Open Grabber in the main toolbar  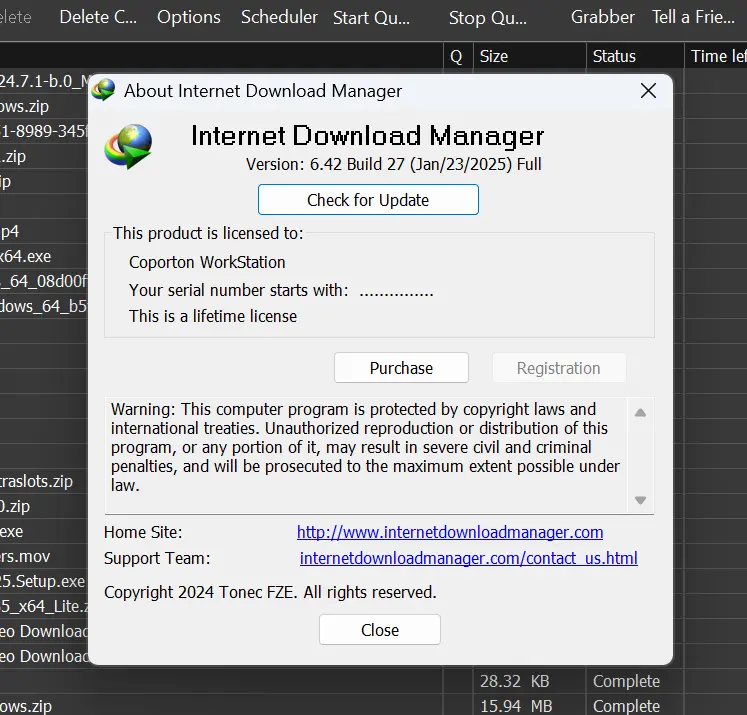click(603, 17)
